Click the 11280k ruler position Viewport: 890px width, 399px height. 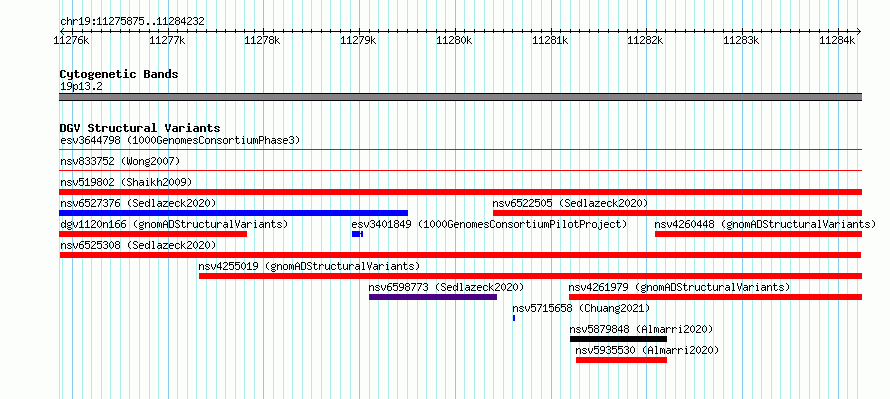pos(454,40)
